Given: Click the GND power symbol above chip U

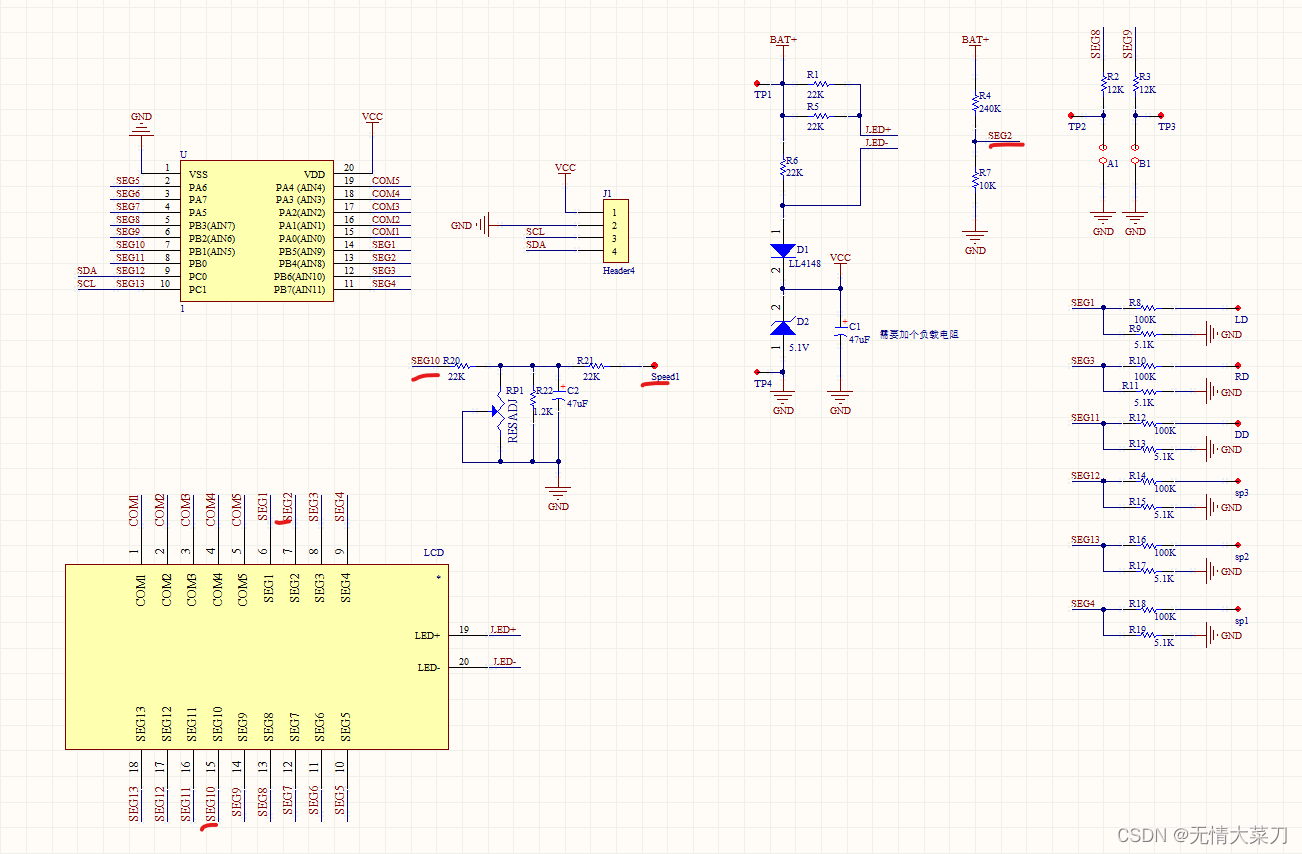Looking at the screenshot, I should click(142, 127).
